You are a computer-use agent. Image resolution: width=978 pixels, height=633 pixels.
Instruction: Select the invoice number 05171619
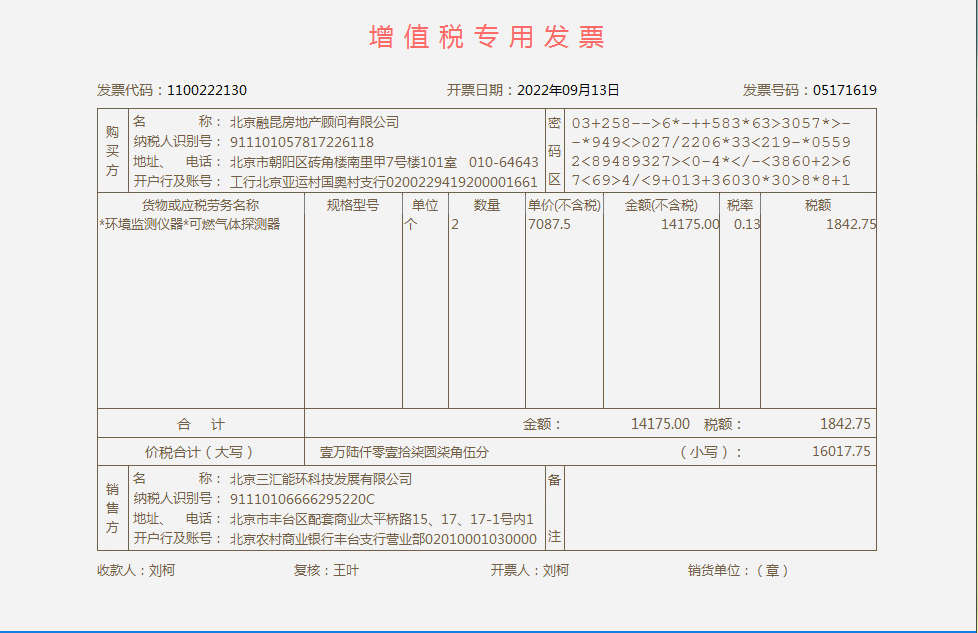844,90
